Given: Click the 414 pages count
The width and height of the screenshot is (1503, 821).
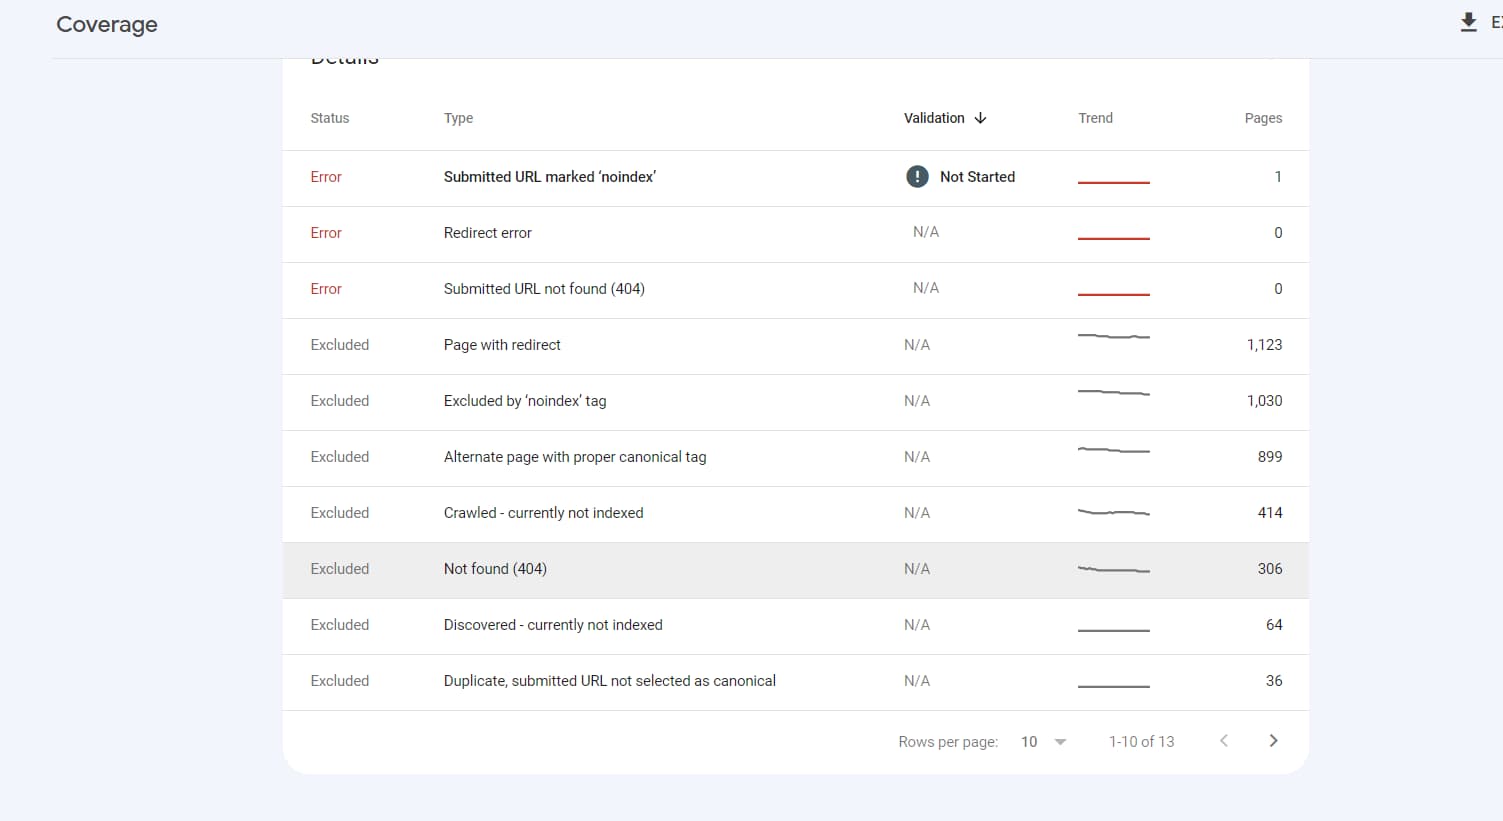Looking at the screenshot, I should [1270, 513].
